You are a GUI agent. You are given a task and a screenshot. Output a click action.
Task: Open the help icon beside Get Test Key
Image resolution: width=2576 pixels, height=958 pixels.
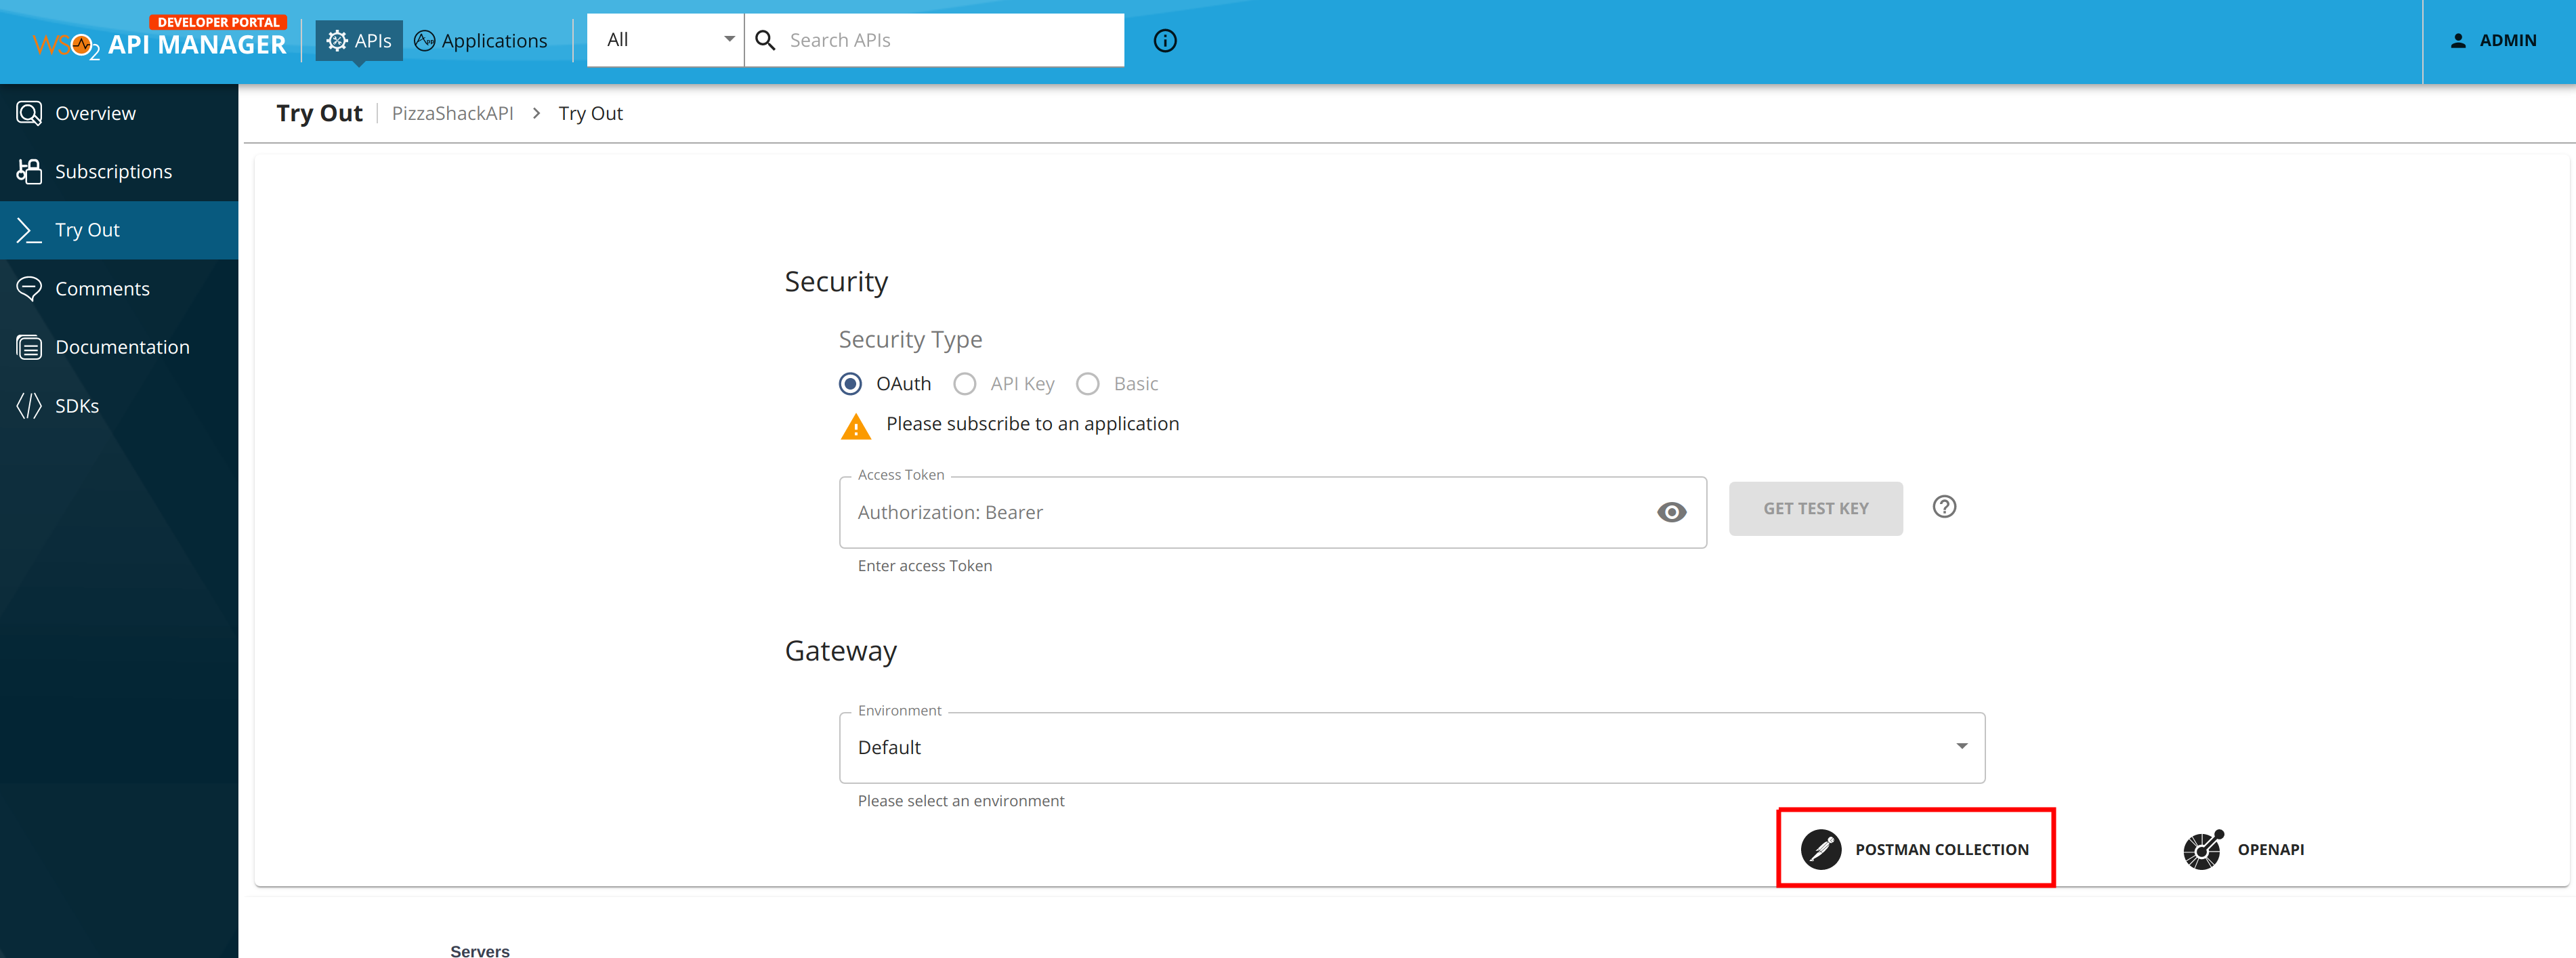click(x=1944, y=507)
